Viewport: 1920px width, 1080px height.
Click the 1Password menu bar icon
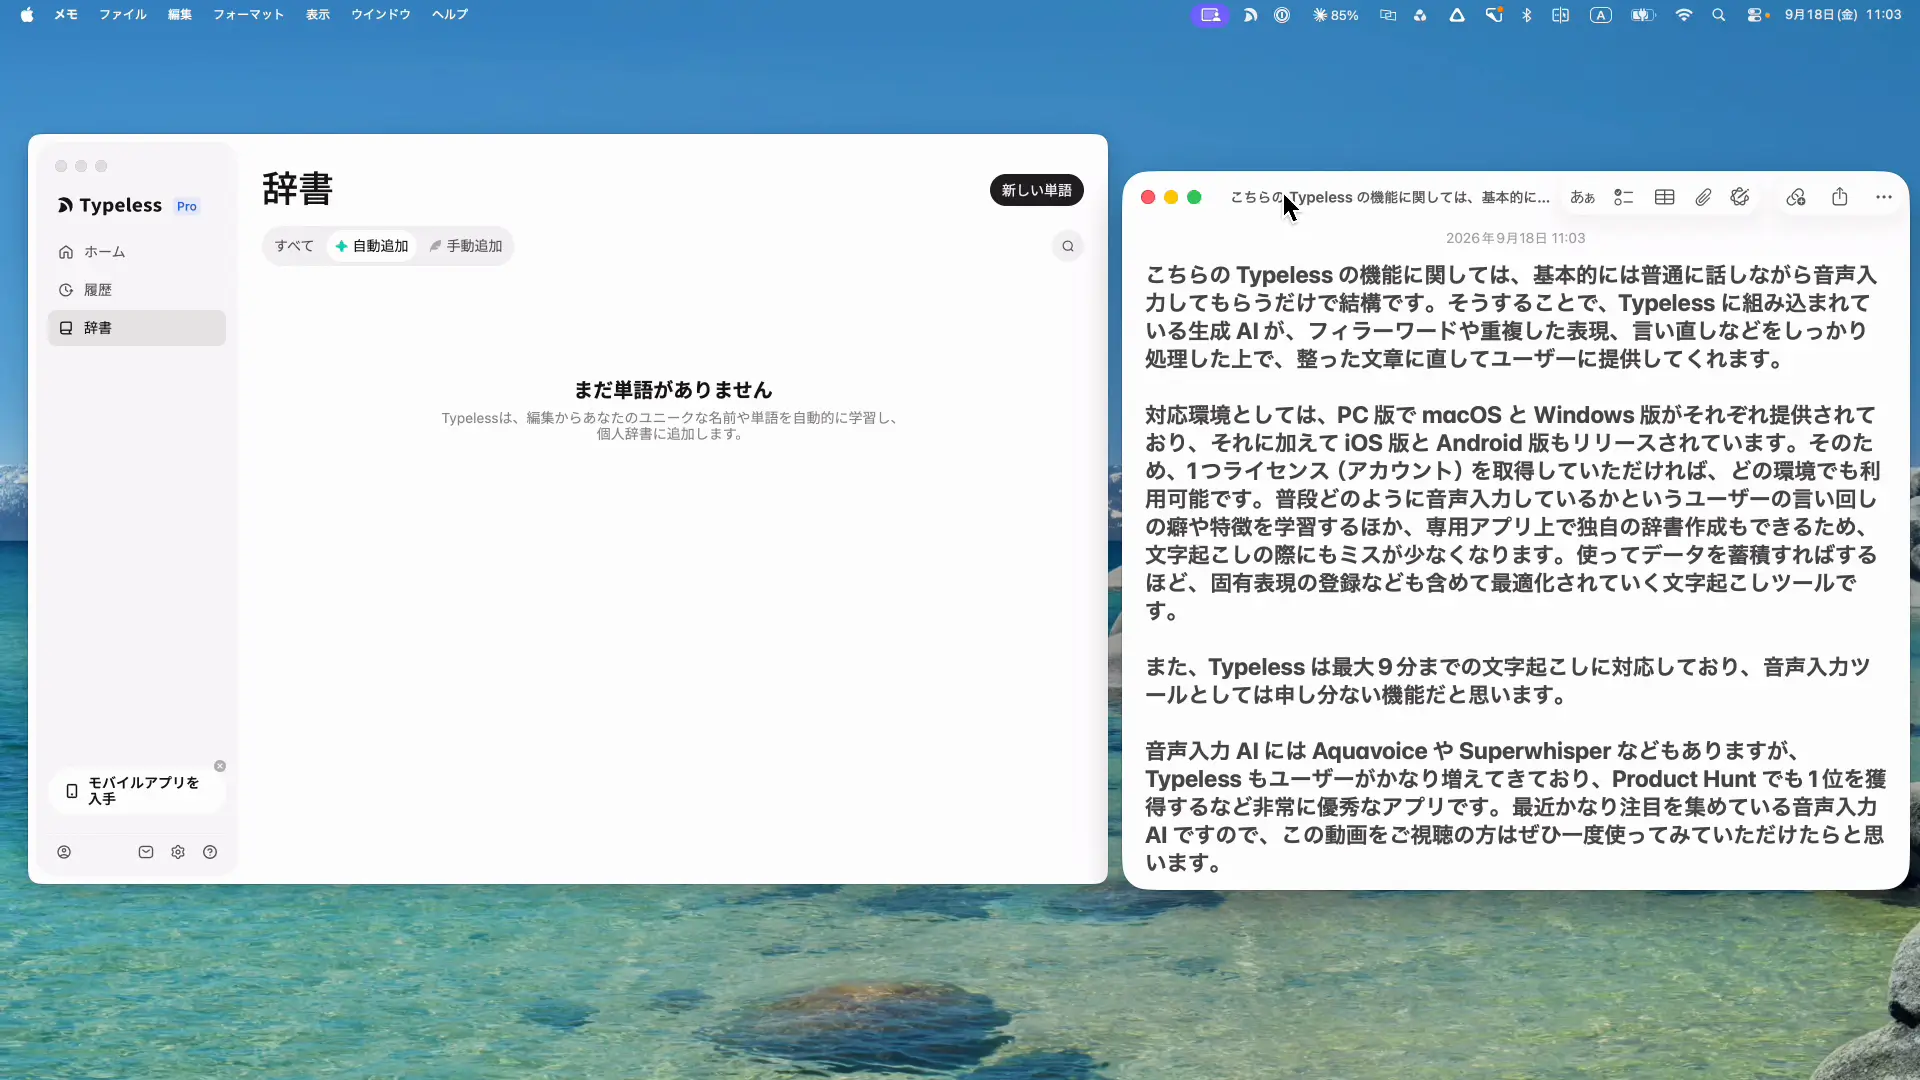pyautogui.click(x=1282, y=15)
